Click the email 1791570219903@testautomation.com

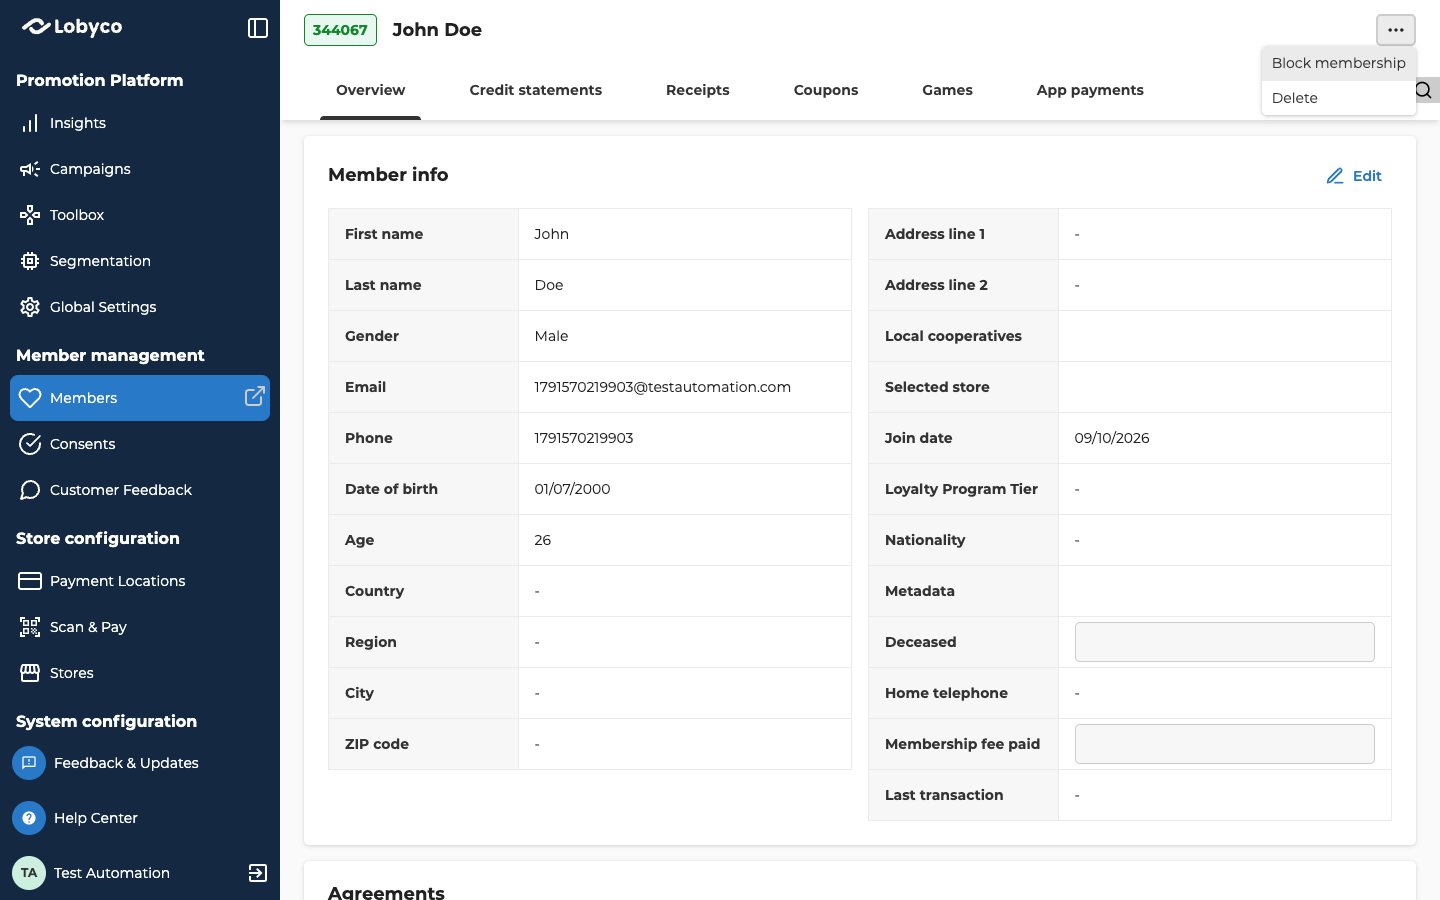point(663,387)
